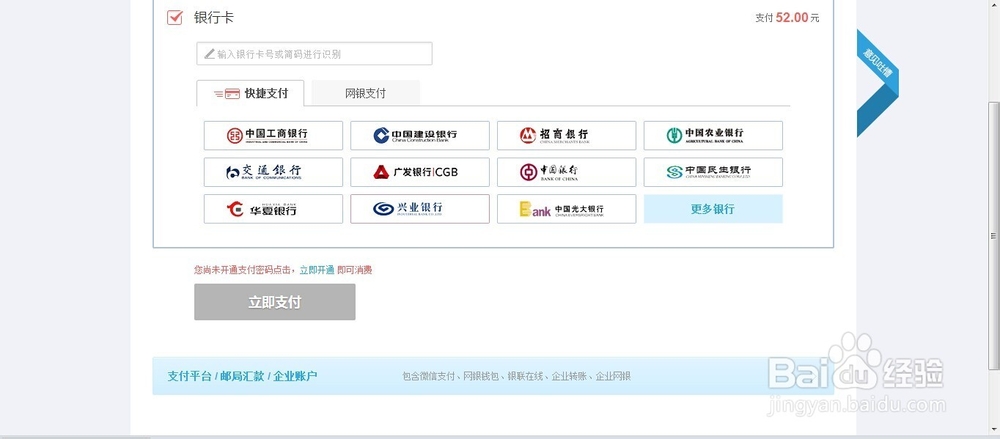Click the 立即支付 pay button
Viewport: 1000px width, 439px height.
click(275, 302)
